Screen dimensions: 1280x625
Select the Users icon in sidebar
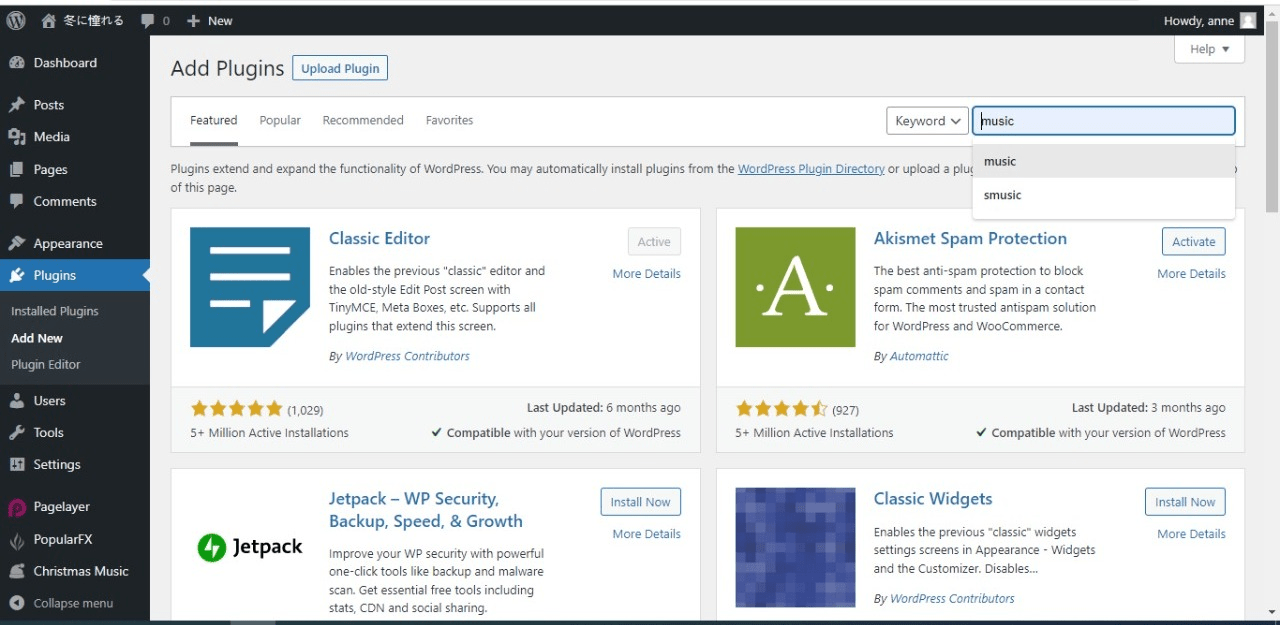coord(18,400)
